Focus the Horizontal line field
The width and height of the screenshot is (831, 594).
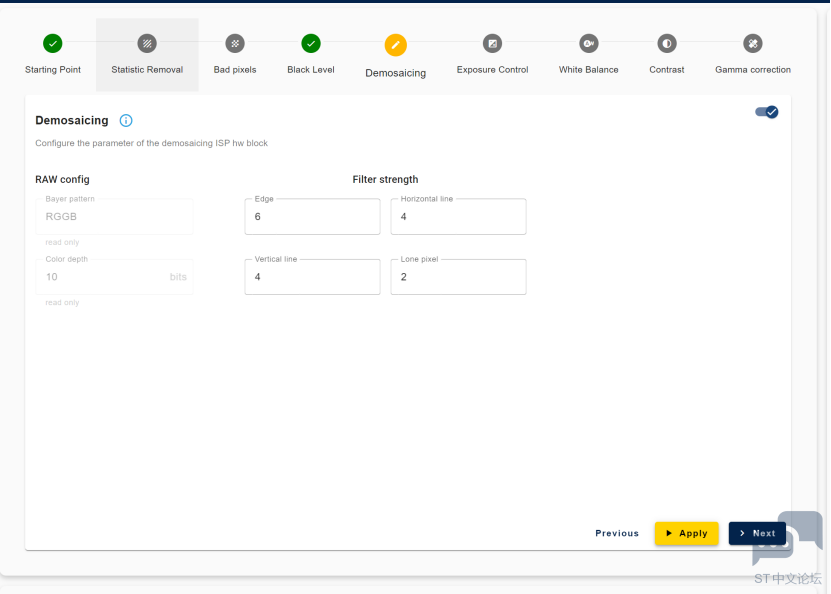tap(458, 216)
